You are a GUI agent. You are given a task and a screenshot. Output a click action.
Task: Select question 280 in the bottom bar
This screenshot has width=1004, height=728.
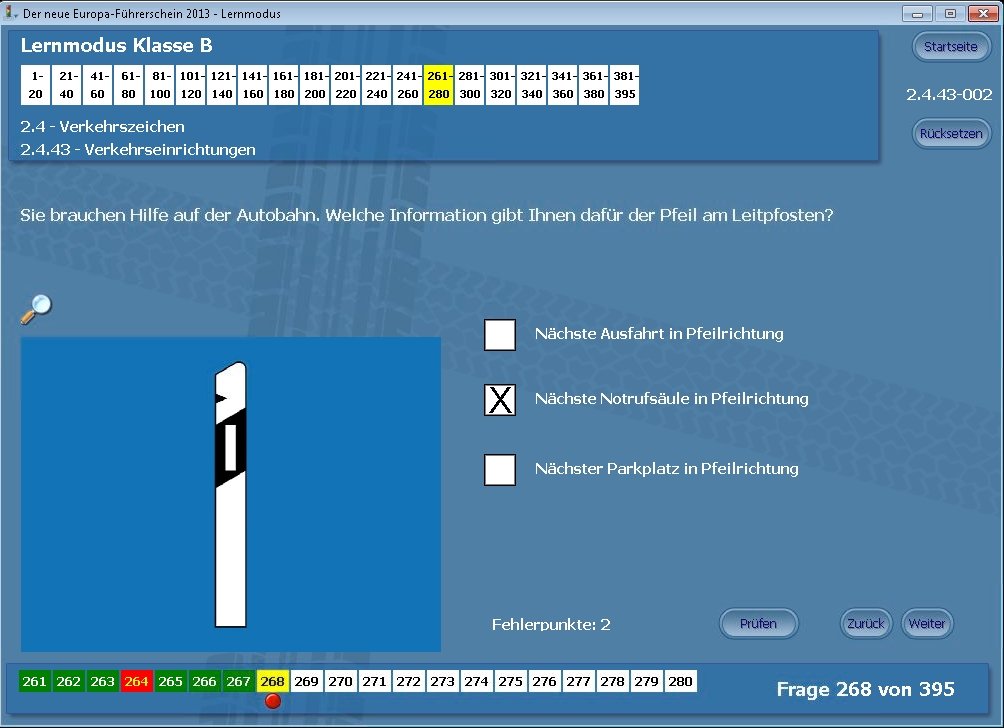680,681
